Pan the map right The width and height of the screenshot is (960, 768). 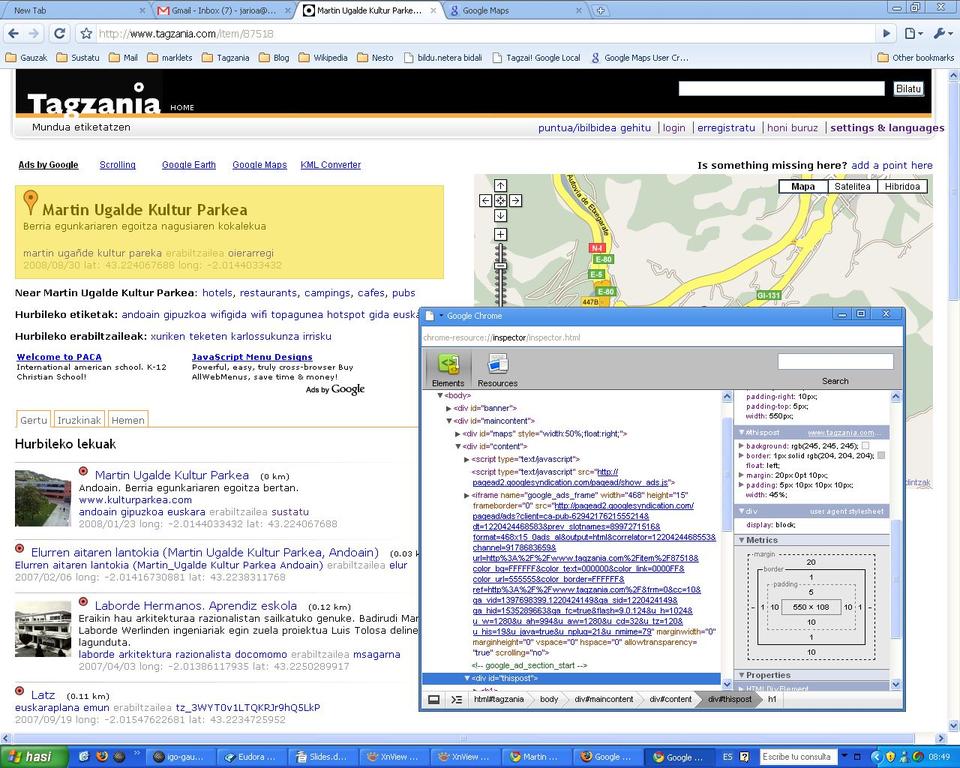click(x=516, y=200)
